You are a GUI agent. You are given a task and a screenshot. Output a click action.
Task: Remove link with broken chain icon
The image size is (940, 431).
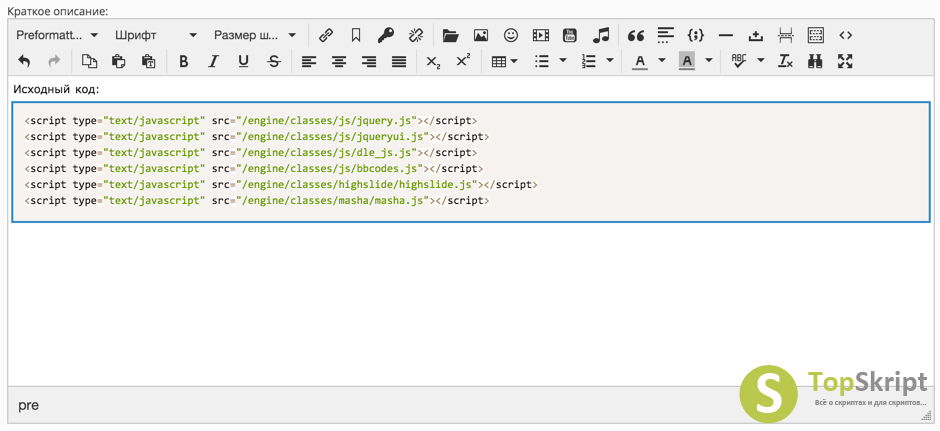coord(415,35)
